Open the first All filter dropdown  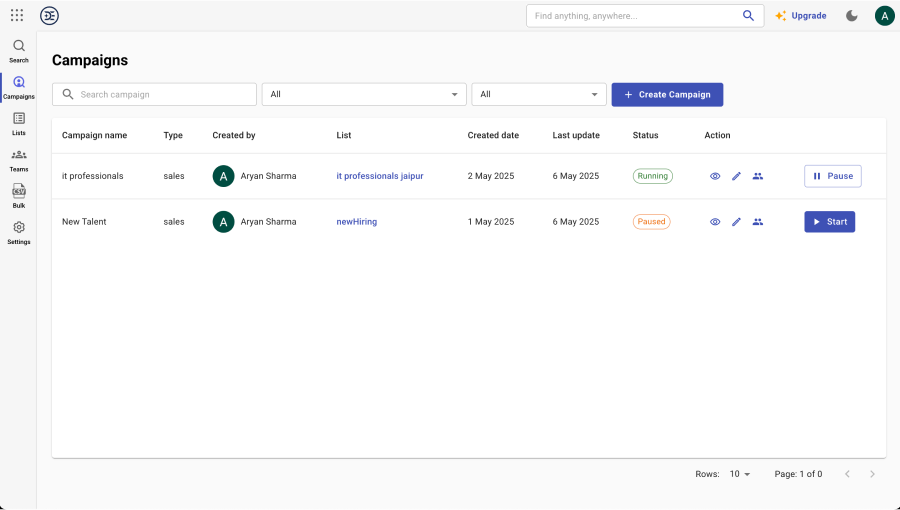(364, 95)
